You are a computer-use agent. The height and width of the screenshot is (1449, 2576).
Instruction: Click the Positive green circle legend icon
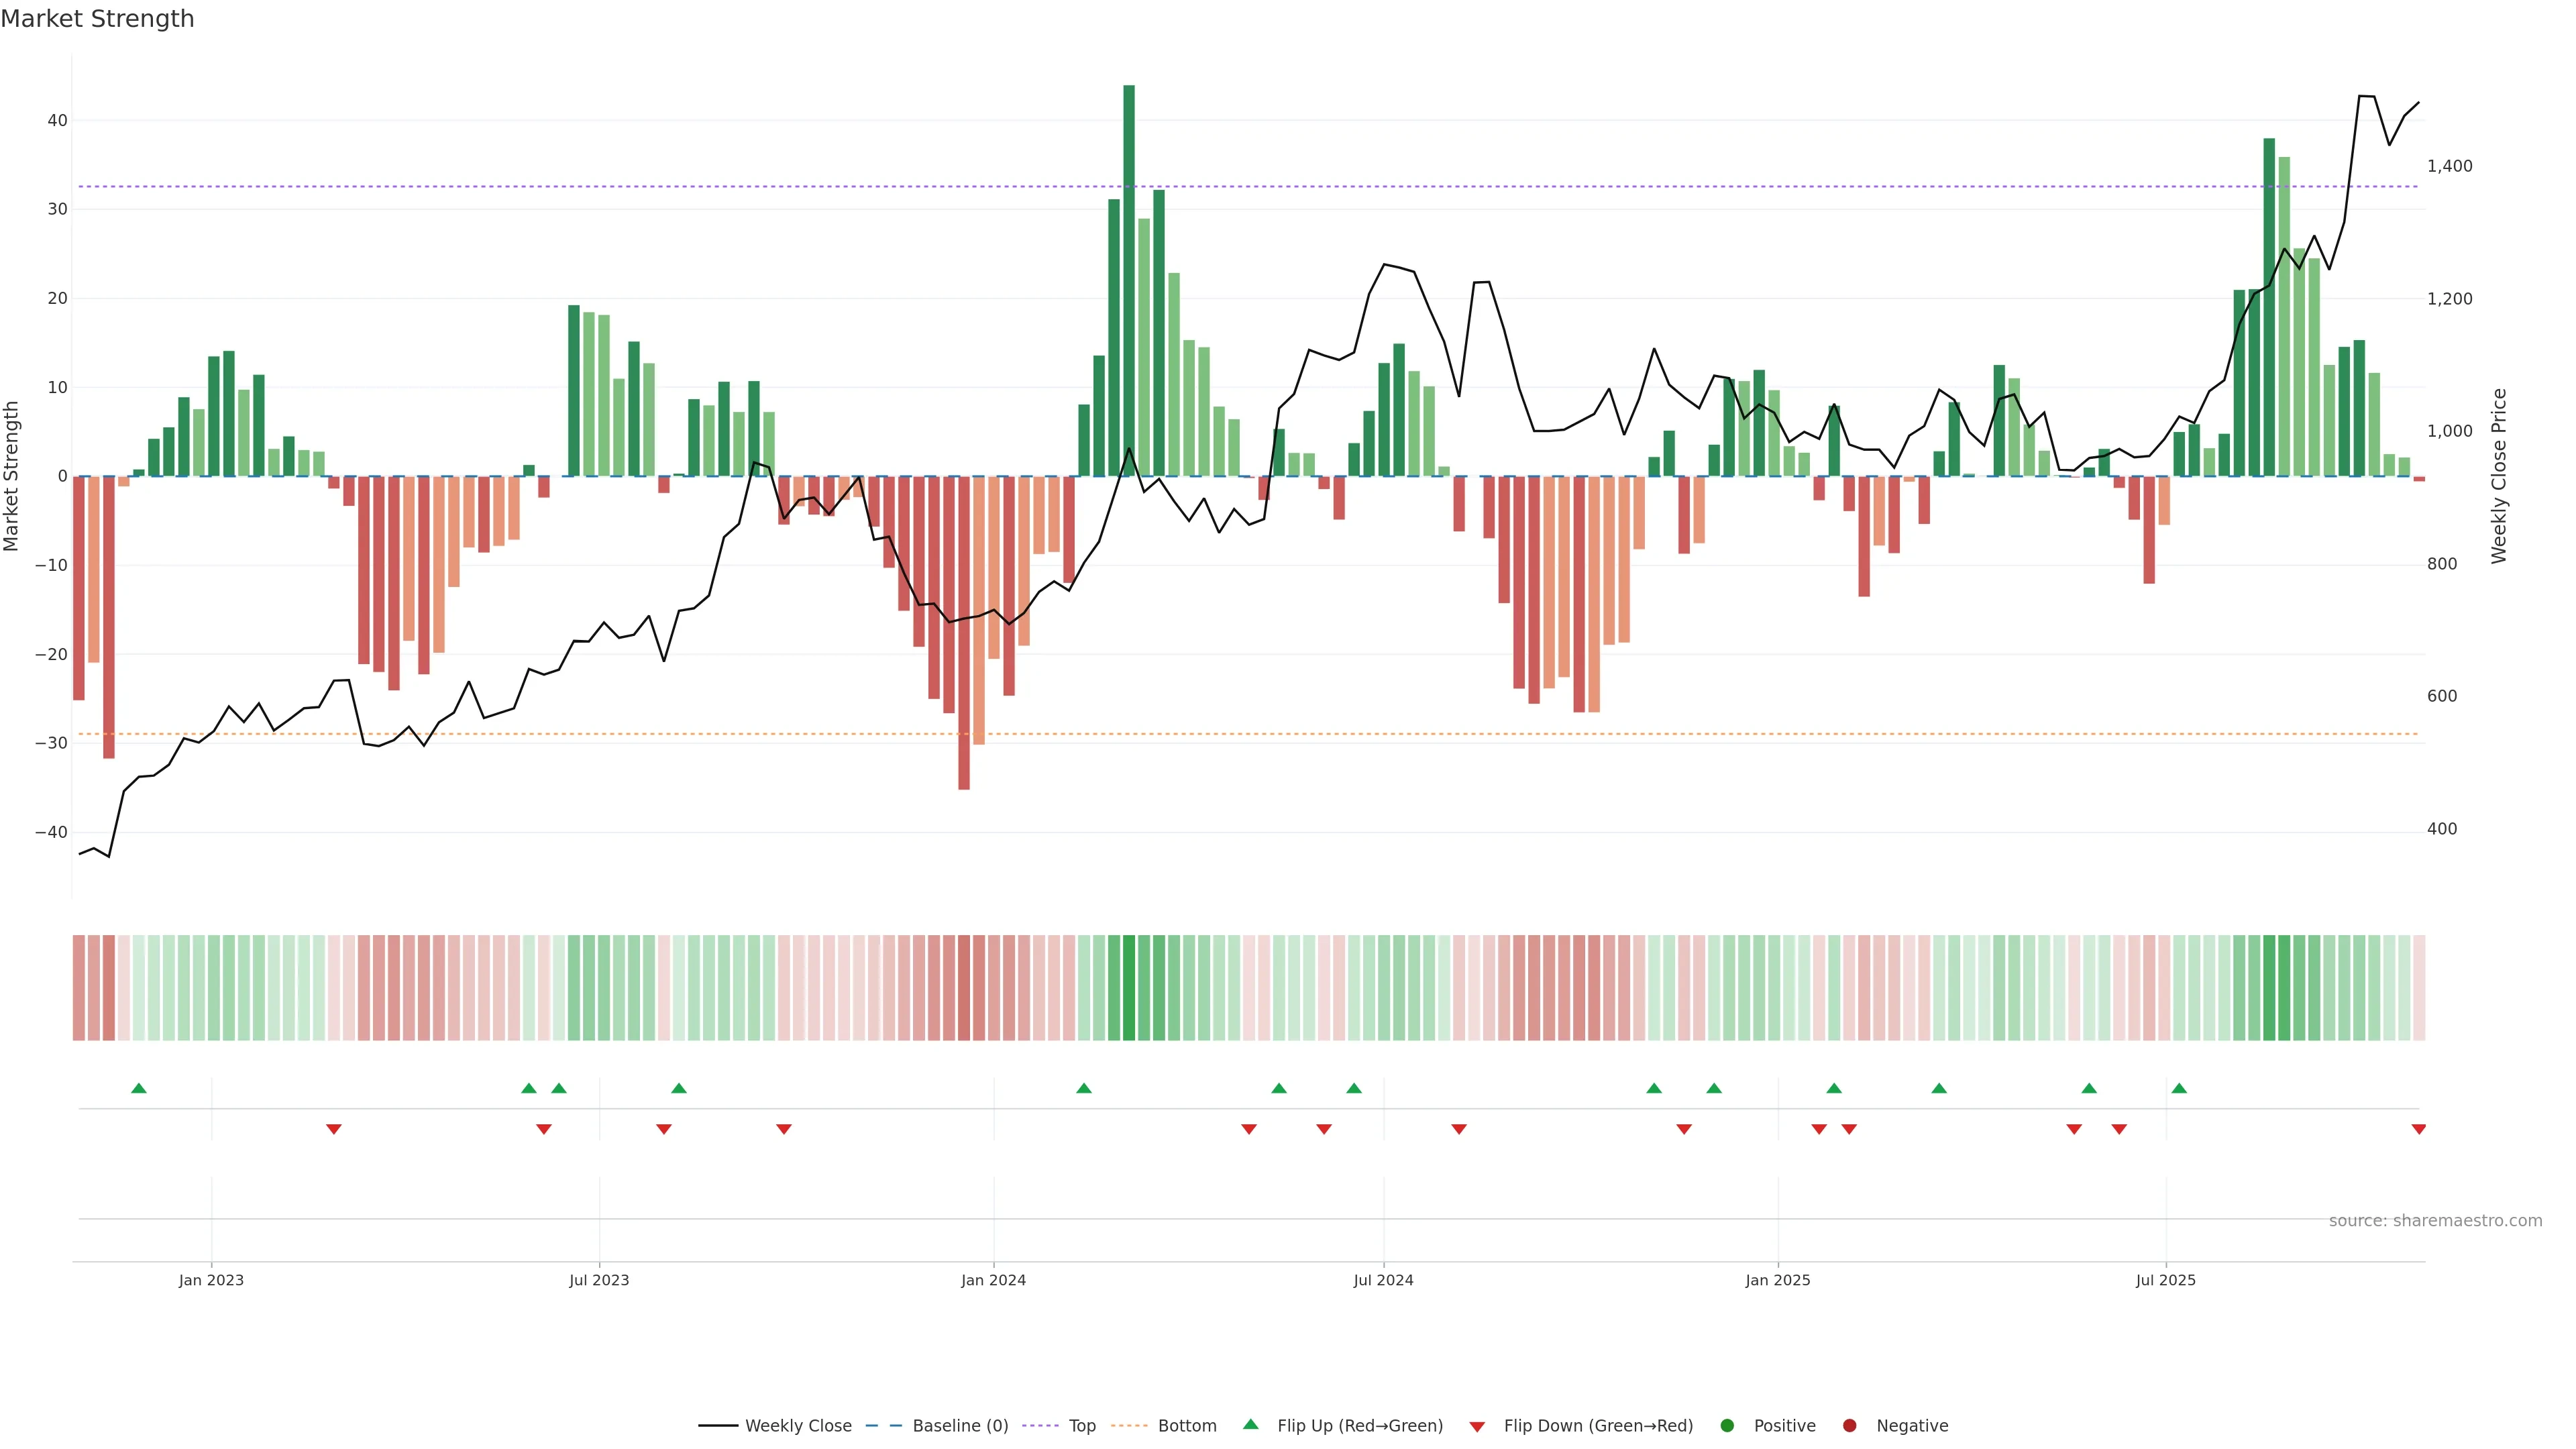tap(1727, 1426)
